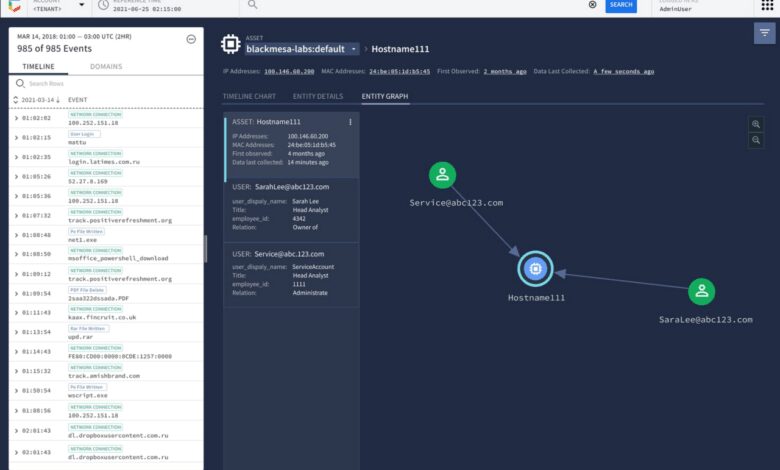The height and width of the screenshot is (470, 780).
Task: Switch to the DOMAINS tab
Action: (106, 67)
